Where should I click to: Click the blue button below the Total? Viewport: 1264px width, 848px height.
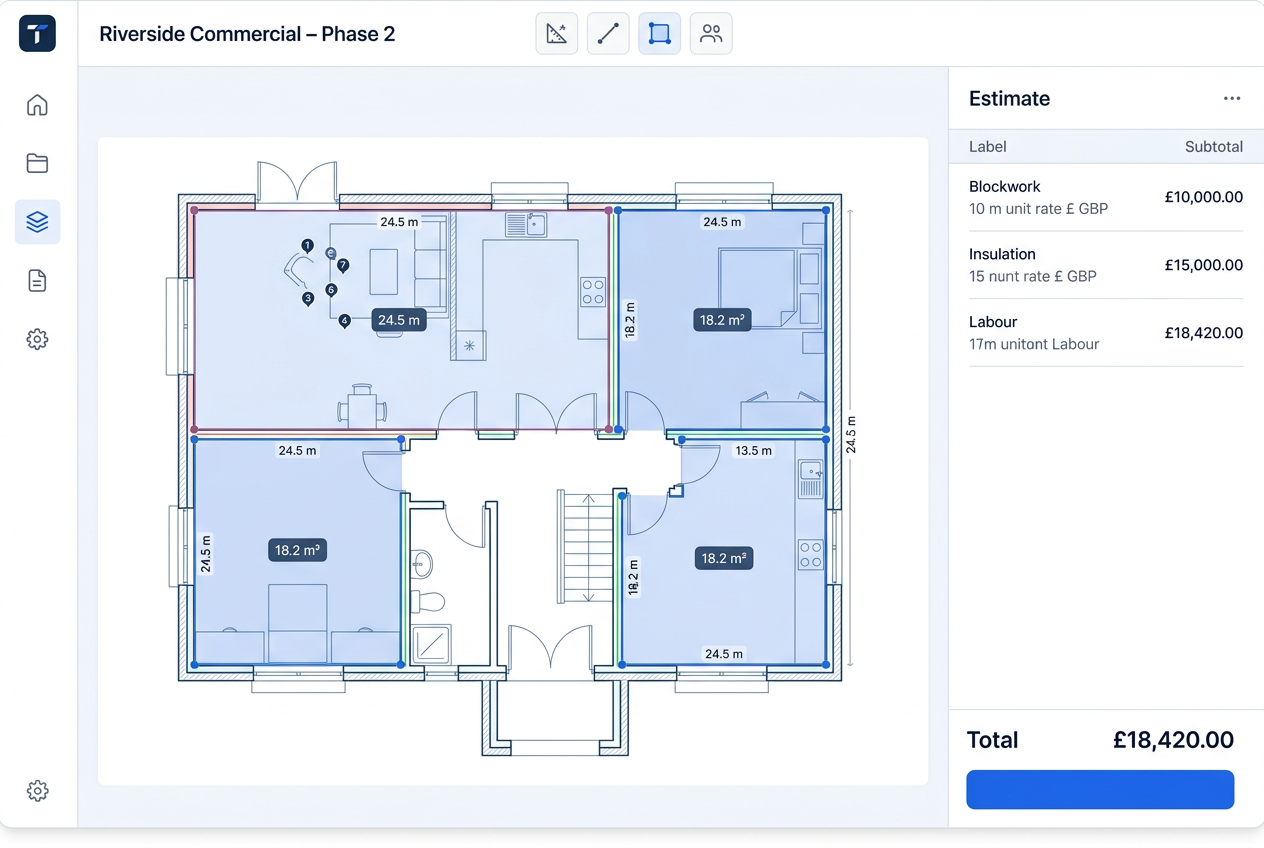(x=1100, y=789)
